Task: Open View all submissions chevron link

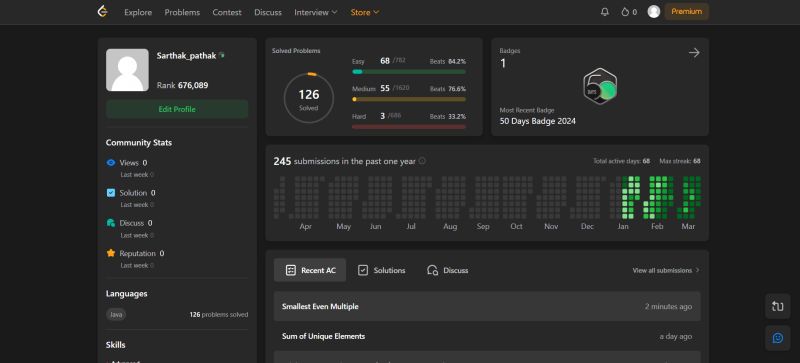Action: click(666, 270)
